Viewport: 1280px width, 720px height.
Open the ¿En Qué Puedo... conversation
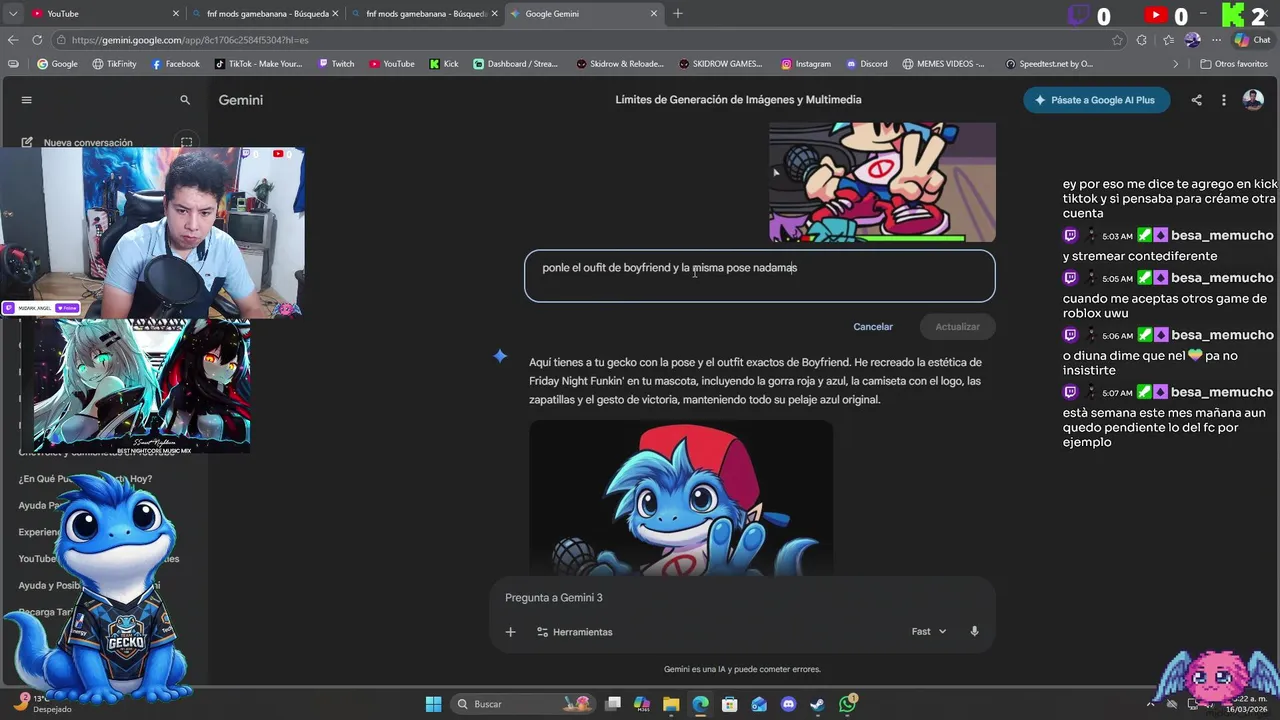(85, 479)
